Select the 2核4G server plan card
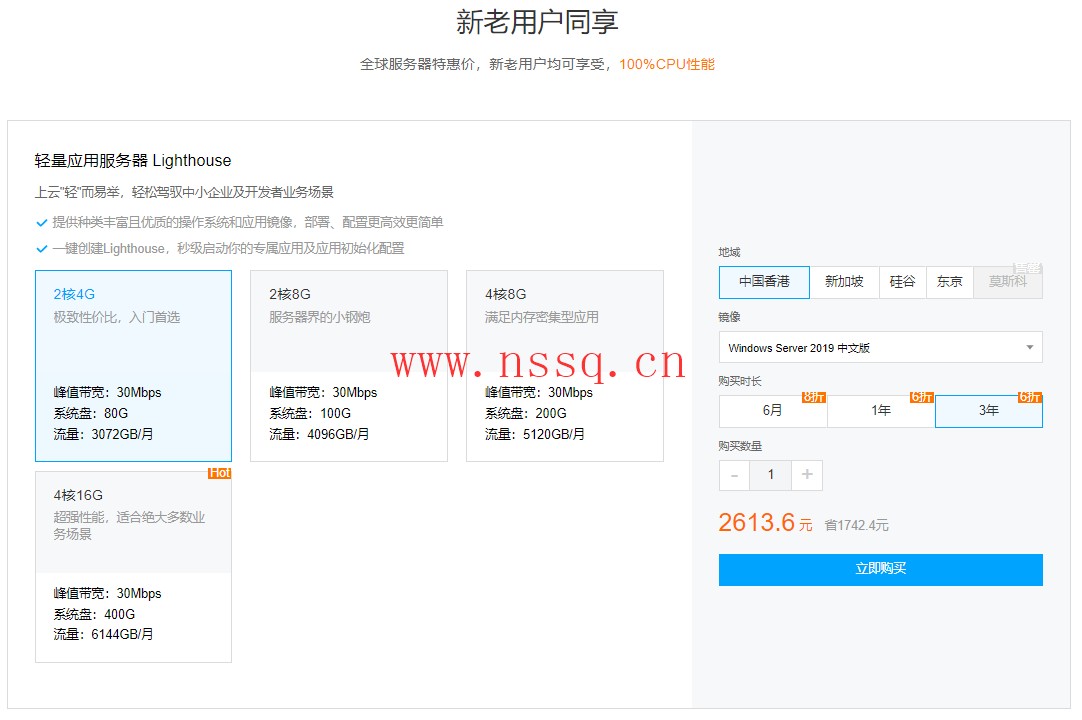This screenshot has width=1082, height=720. tap(133, 365)
